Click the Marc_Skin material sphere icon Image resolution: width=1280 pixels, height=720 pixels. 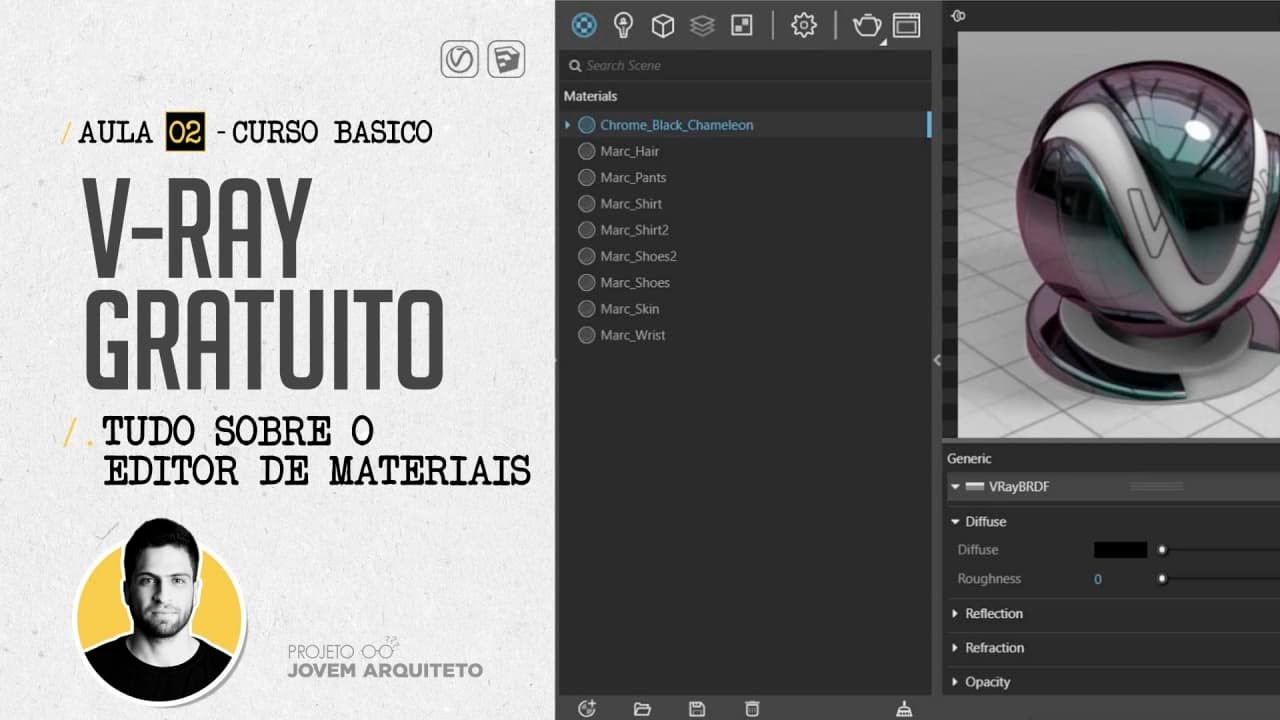587,309
